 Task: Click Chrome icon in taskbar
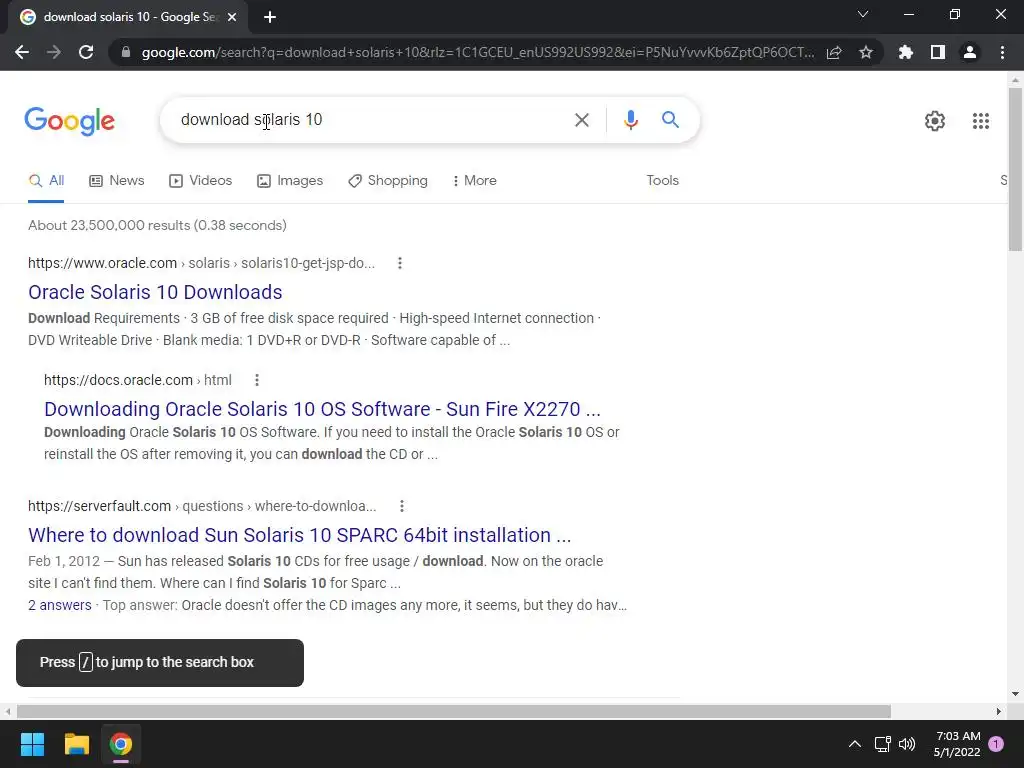point(121,744)
